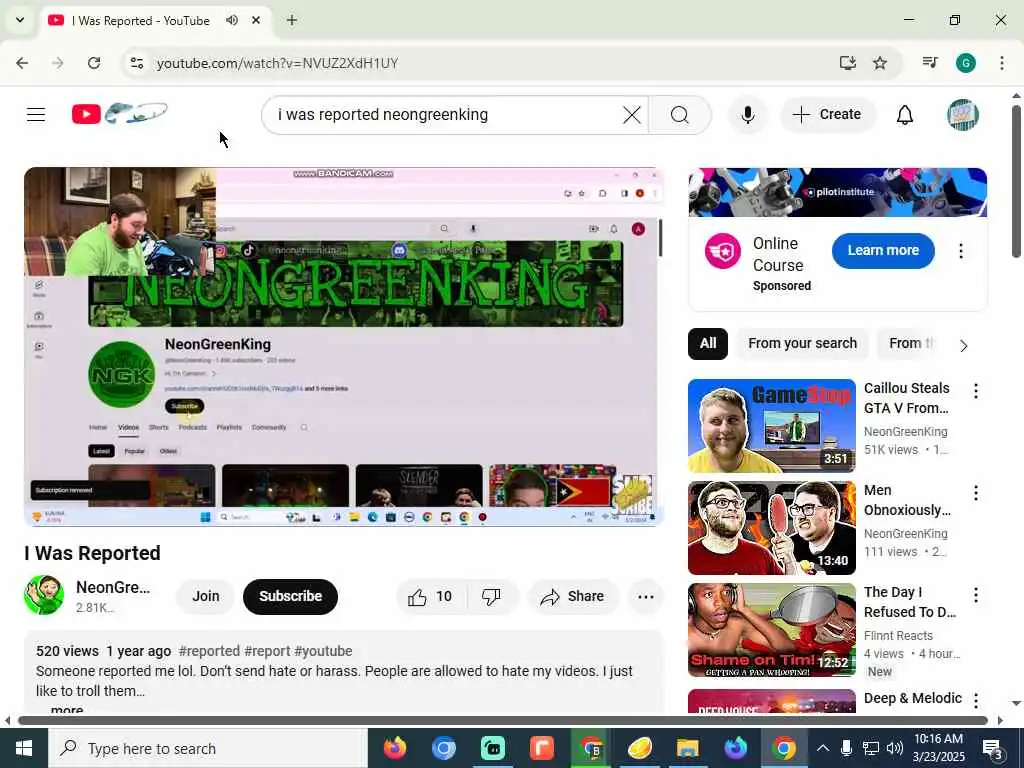This screenshot has height=768, width=1024.
Task: Close the I Was Reported tab
Action: tap(256, 20)
